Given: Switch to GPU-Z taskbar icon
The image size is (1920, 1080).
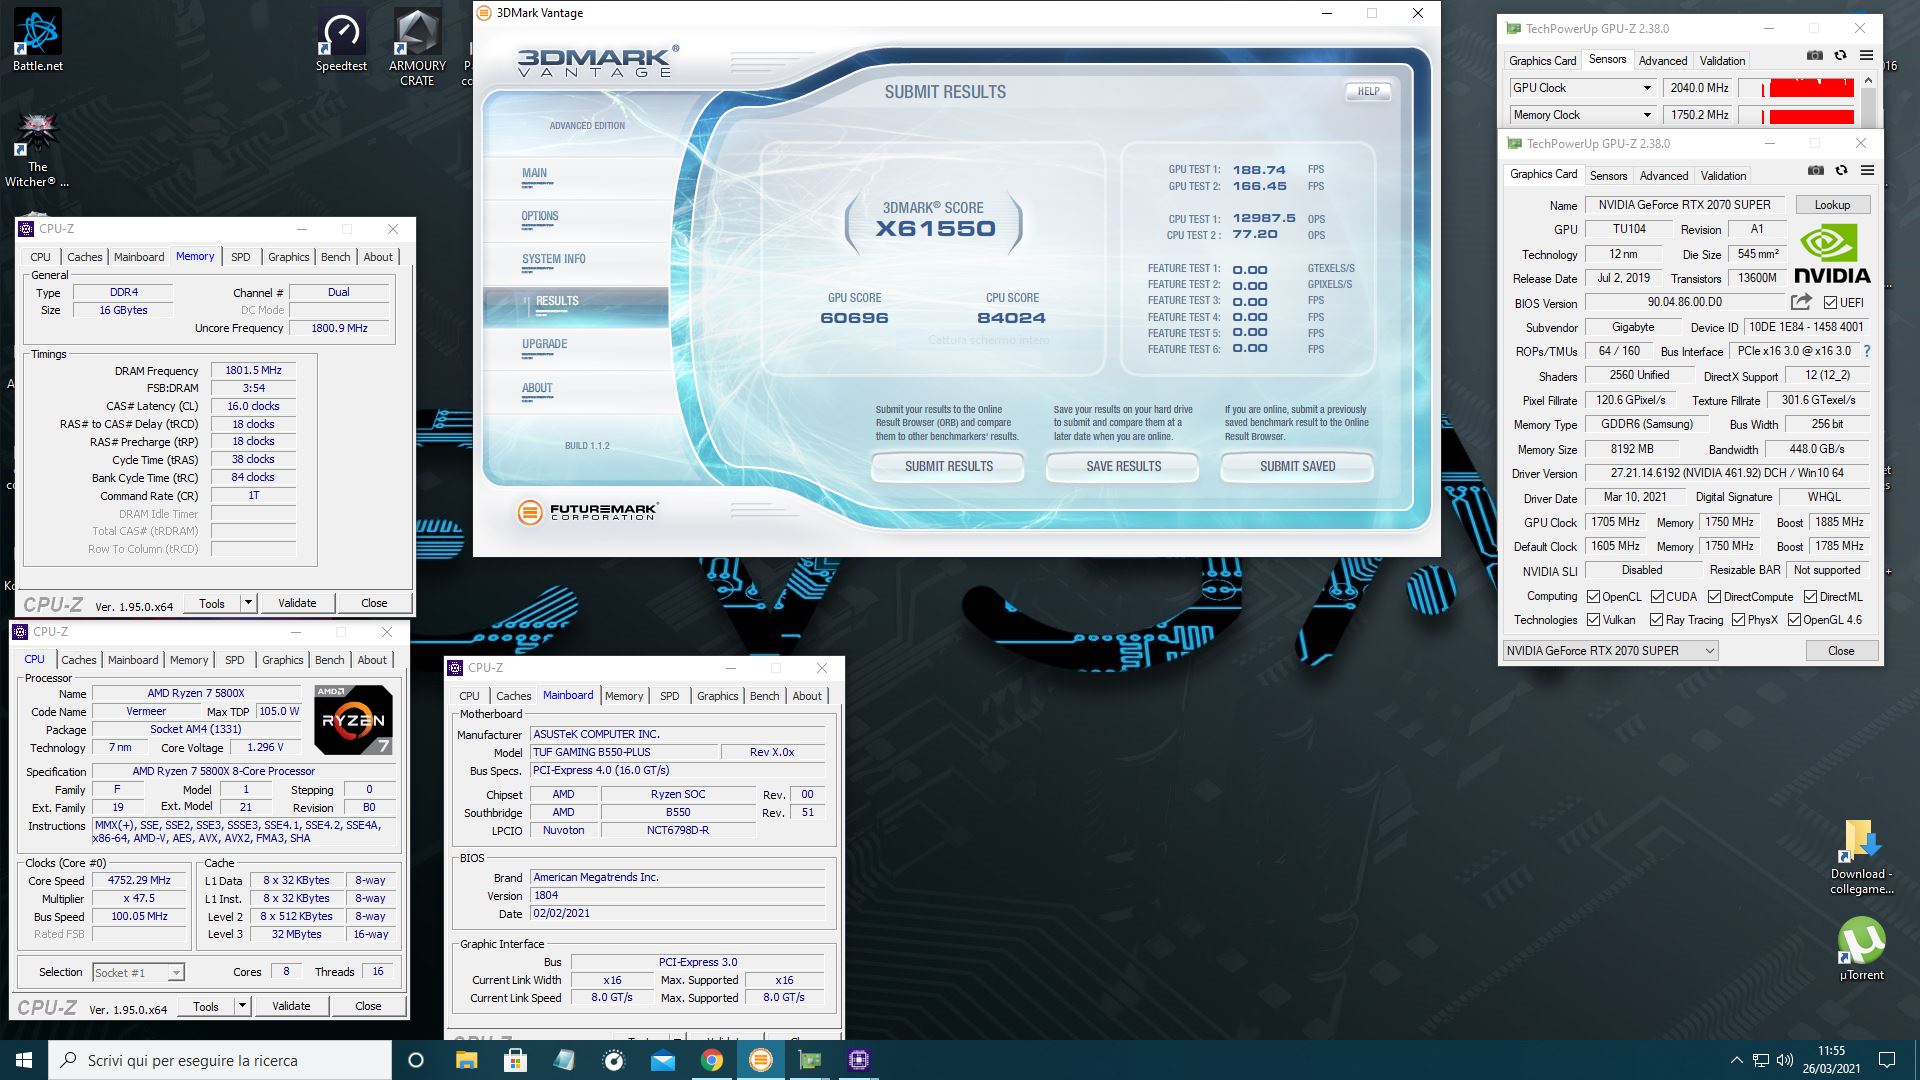Looking at the screenshot, I should [810, 1060].
